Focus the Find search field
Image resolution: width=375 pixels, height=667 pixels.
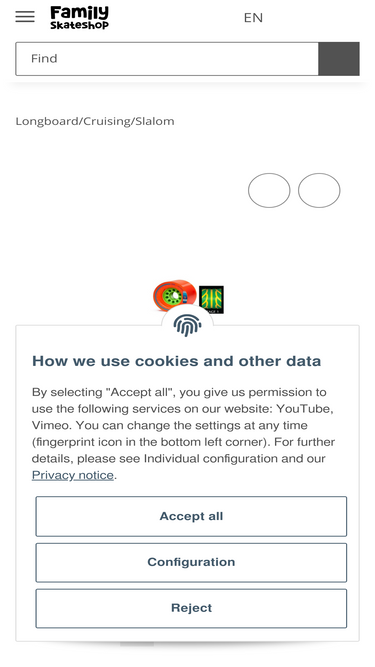point(167,59)
